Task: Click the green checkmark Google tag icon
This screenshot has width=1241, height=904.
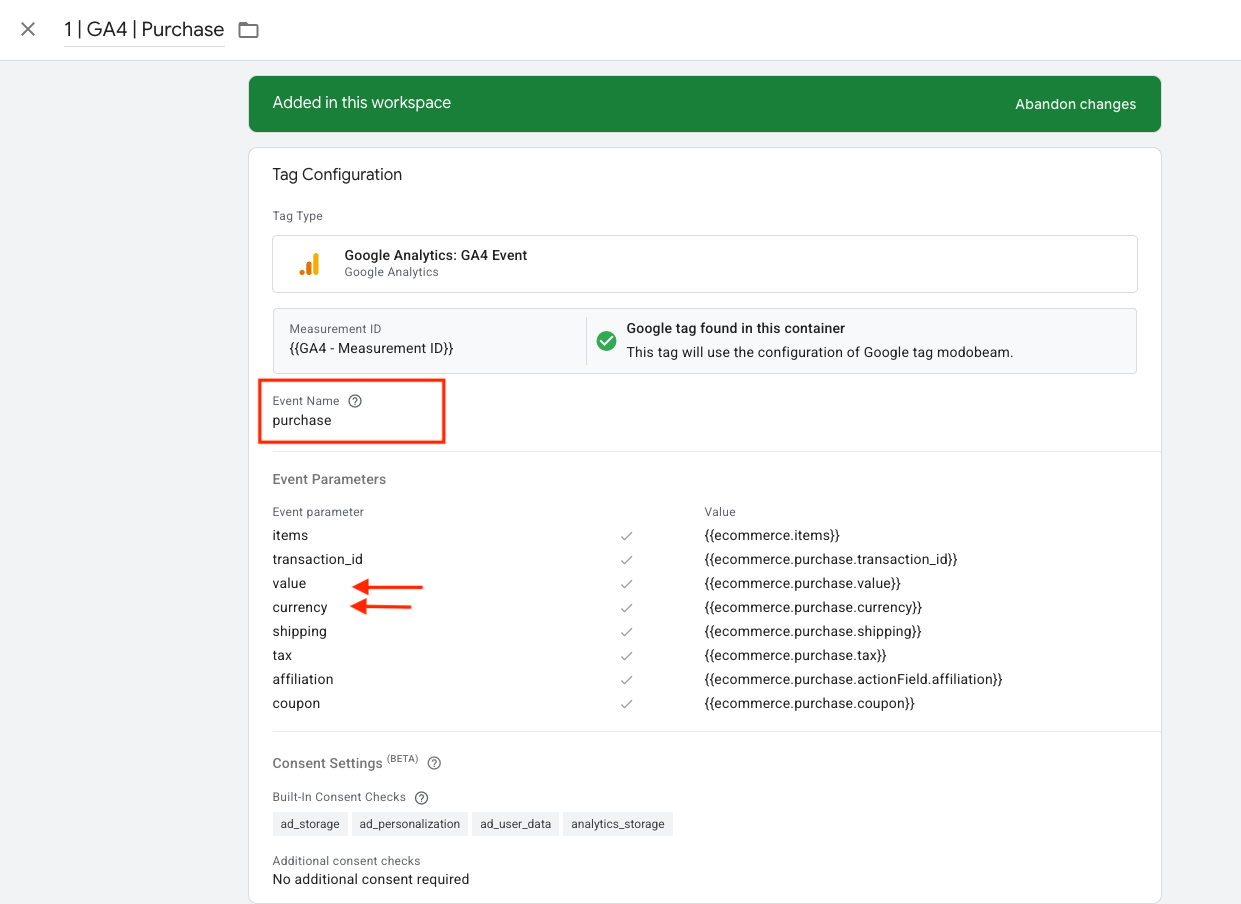Action: pyautogui.click(x=606, y=341)
